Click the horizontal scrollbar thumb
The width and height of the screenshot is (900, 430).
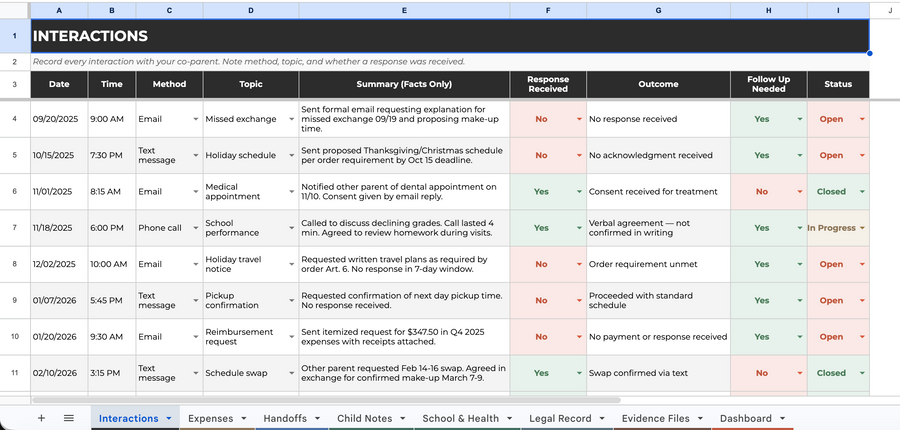point(326,400)
